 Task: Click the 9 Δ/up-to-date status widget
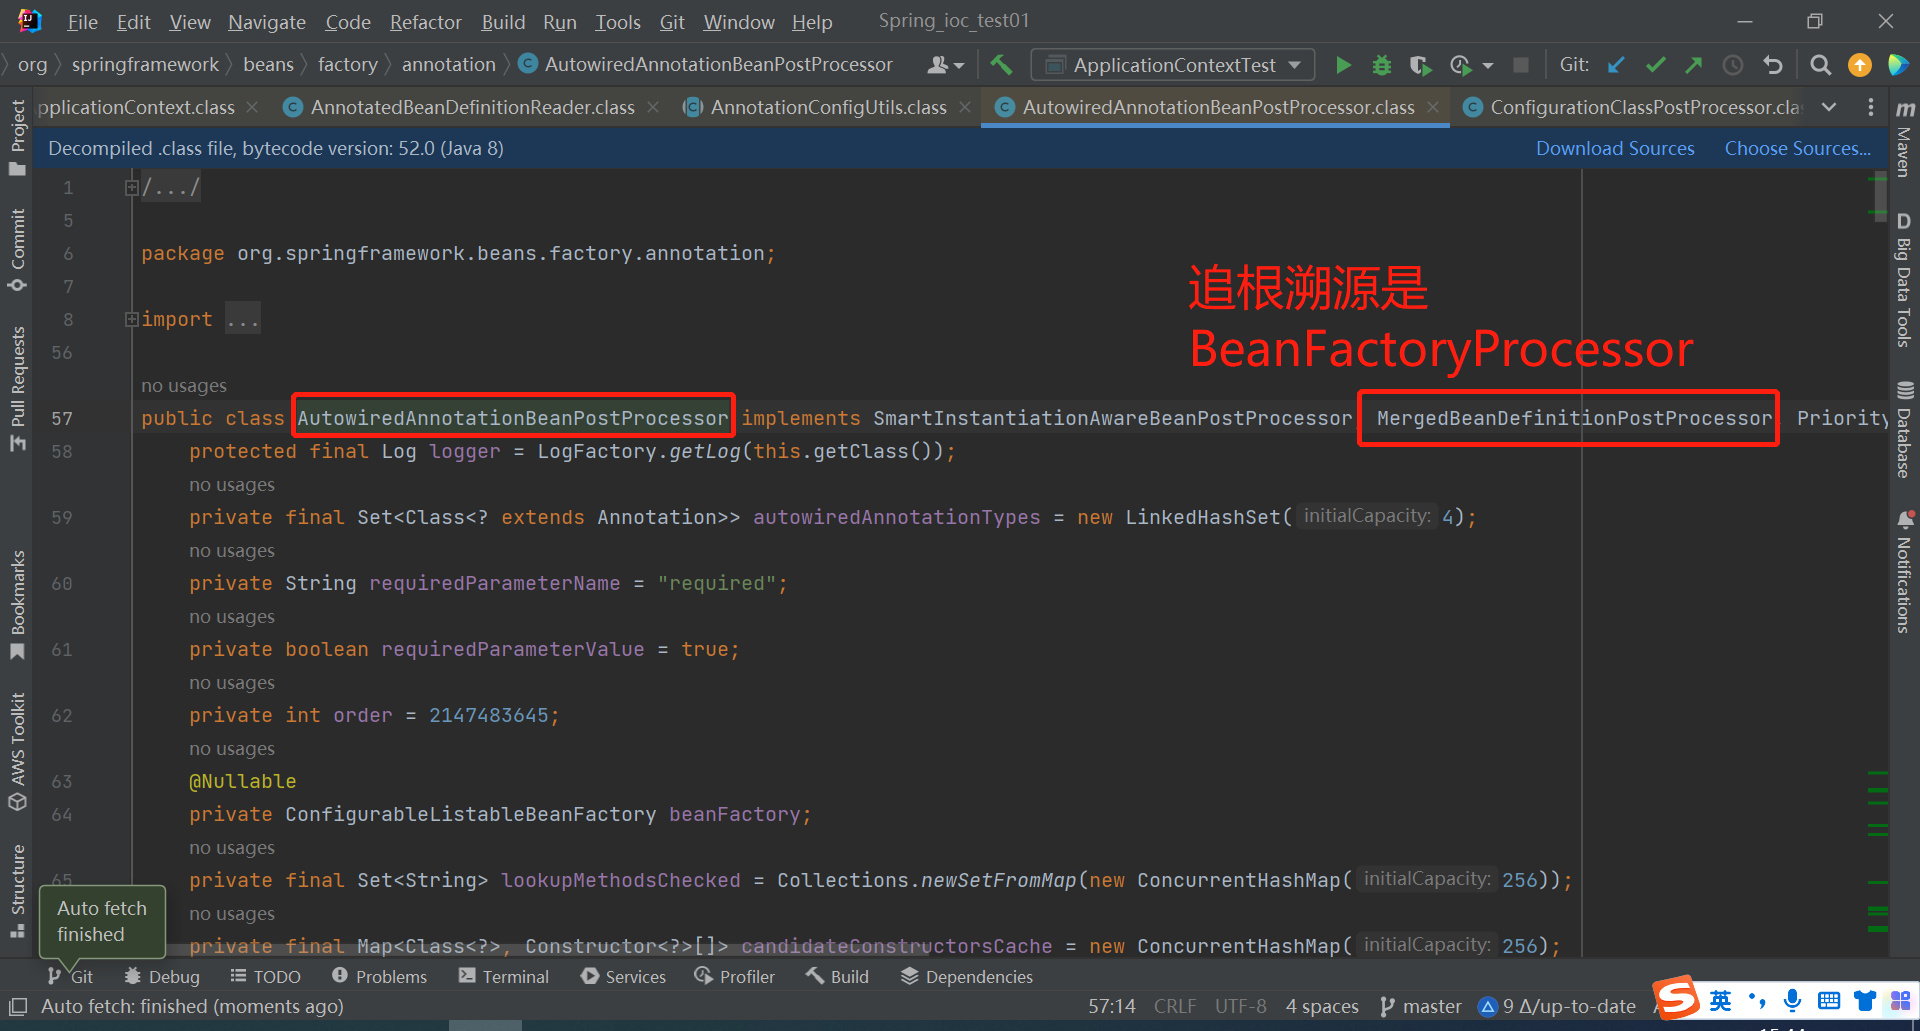(1558, 1006)
